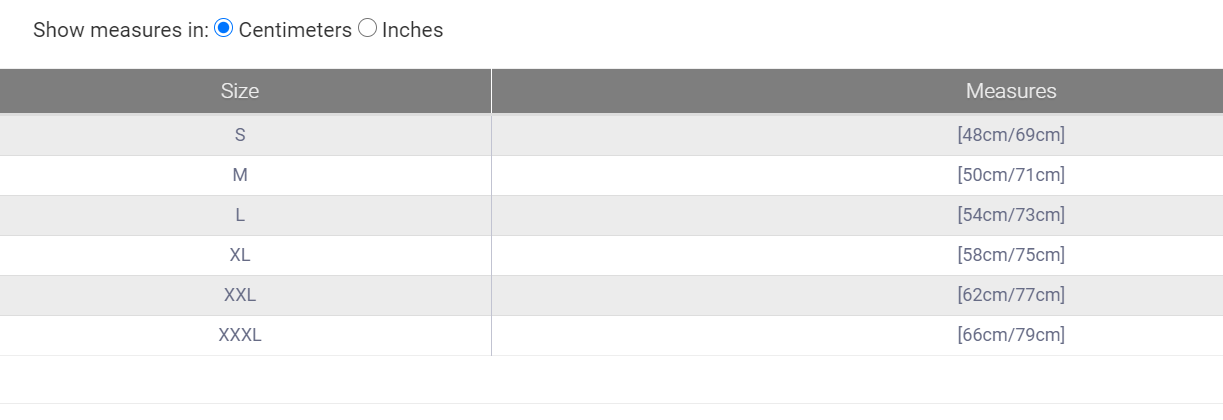This screenshot has width=1223, height=420.
Task: Click the [58cm/75cm] measurement
Action: [1011, 255]
